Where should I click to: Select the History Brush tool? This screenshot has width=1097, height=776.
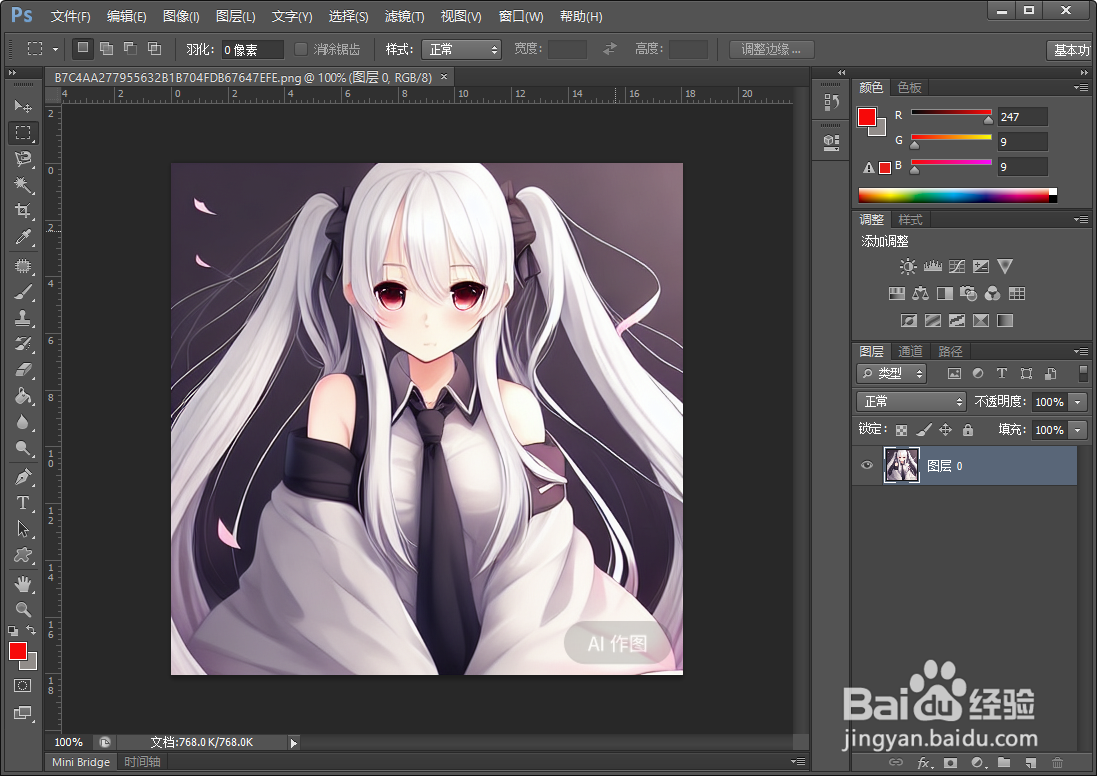pos(23,344)
